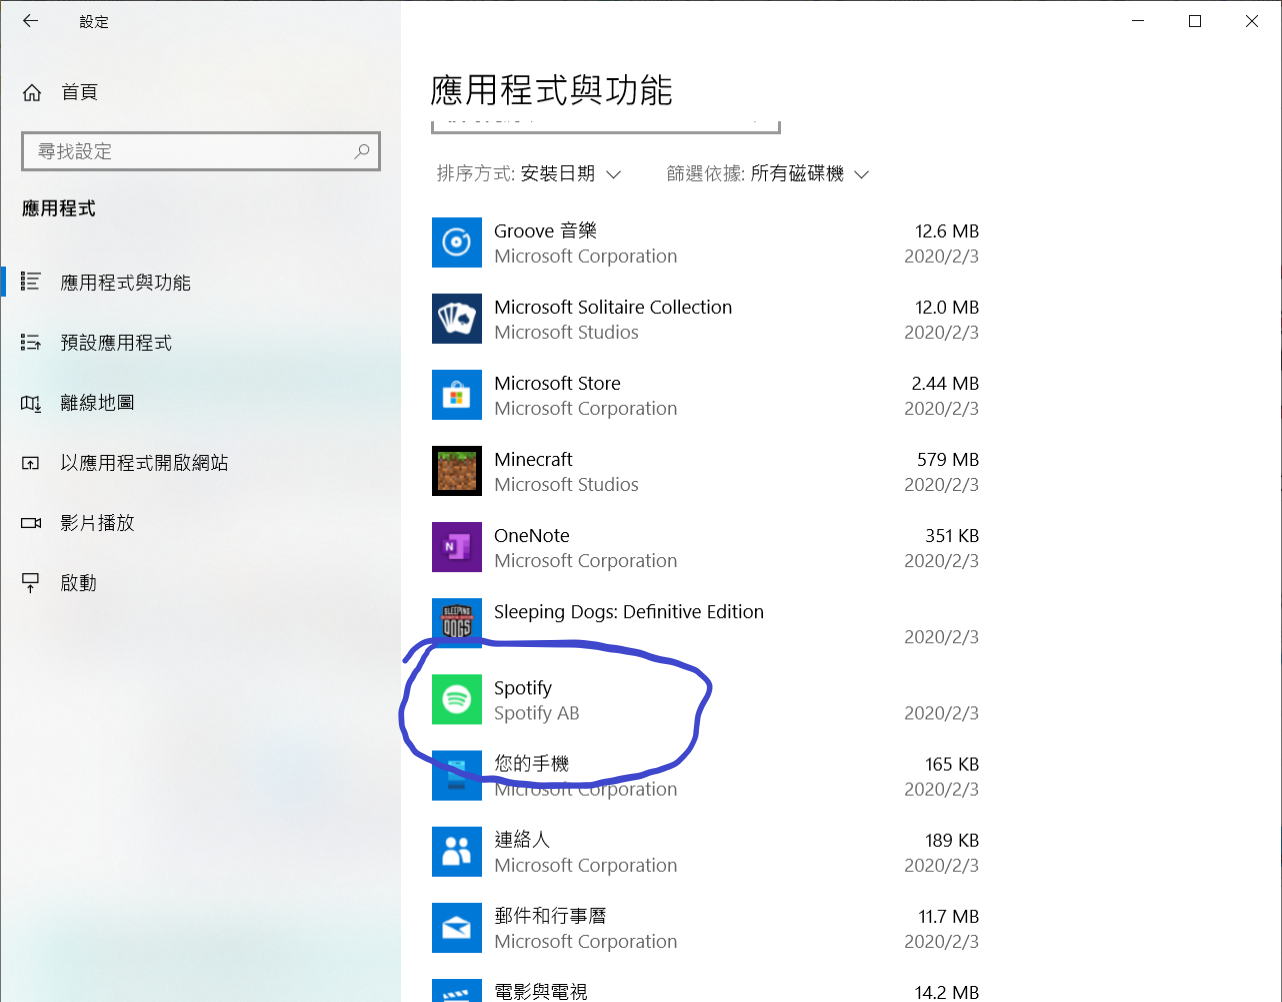Open the 首頁 home icon

(x=32, y=92)
